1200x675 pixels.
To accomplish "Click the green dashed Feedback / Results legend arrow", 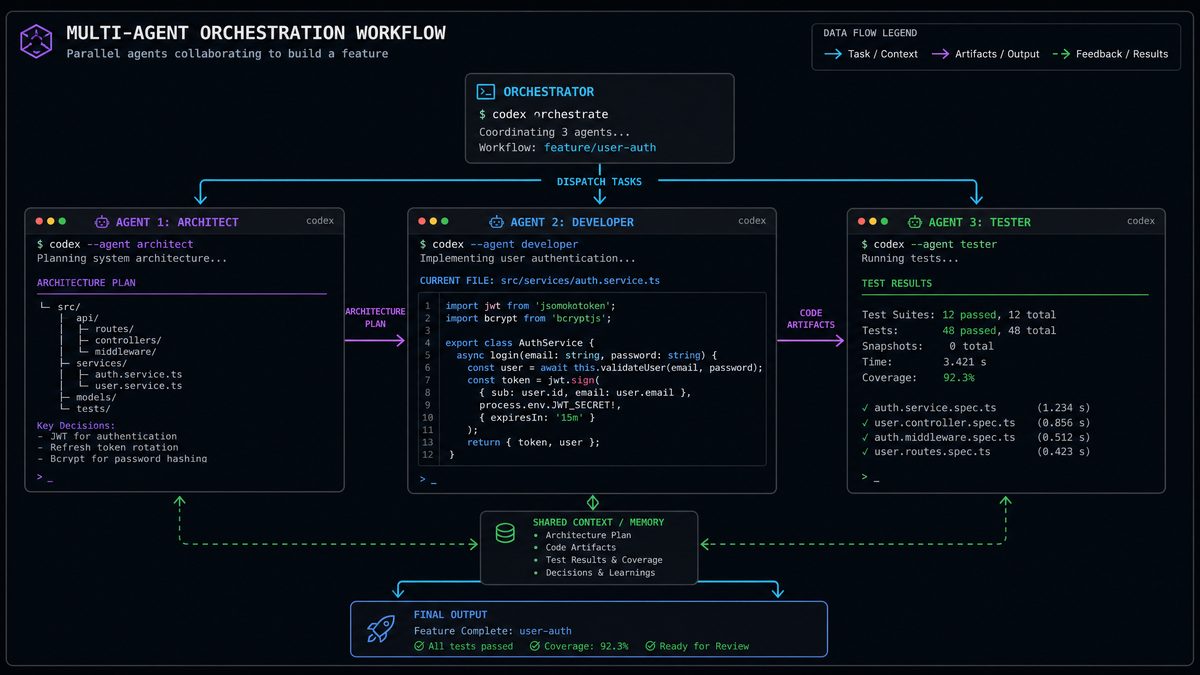I will pos(1061,54).
